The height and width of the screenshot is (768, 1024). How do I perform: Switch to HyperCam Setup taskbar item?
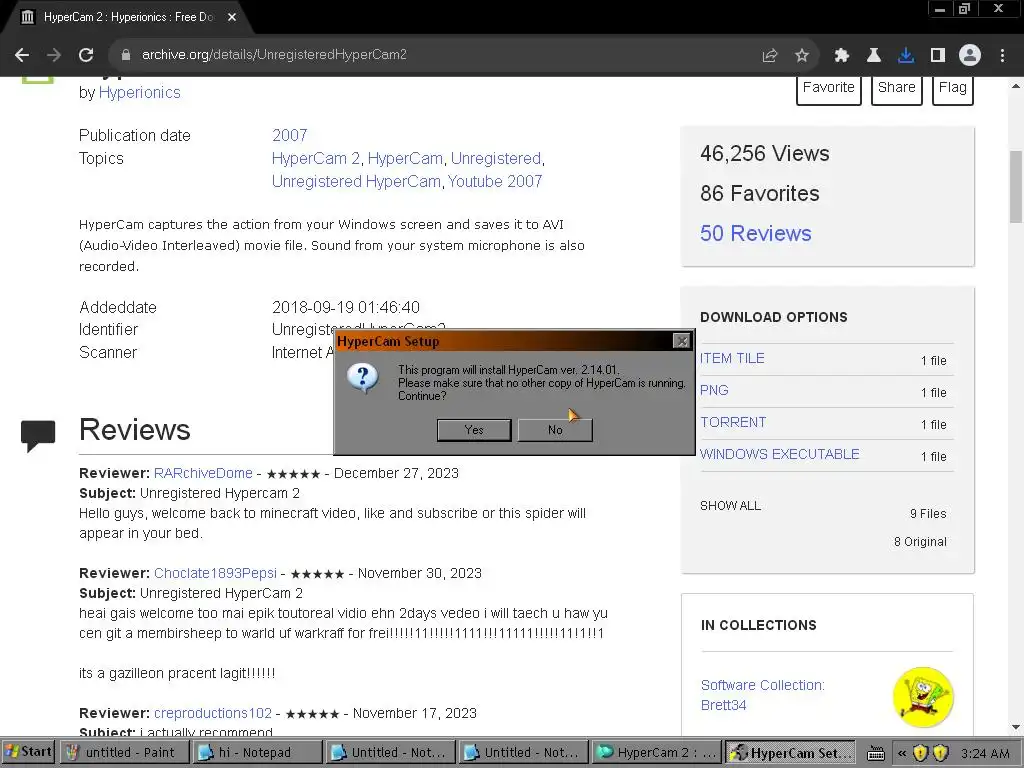pos(790,752)
